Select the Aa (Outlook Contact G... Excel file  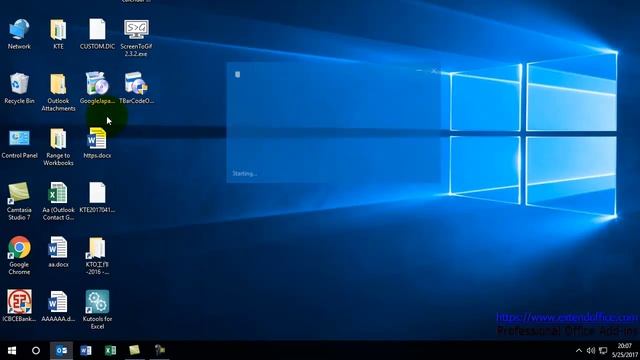pos(58,201)
